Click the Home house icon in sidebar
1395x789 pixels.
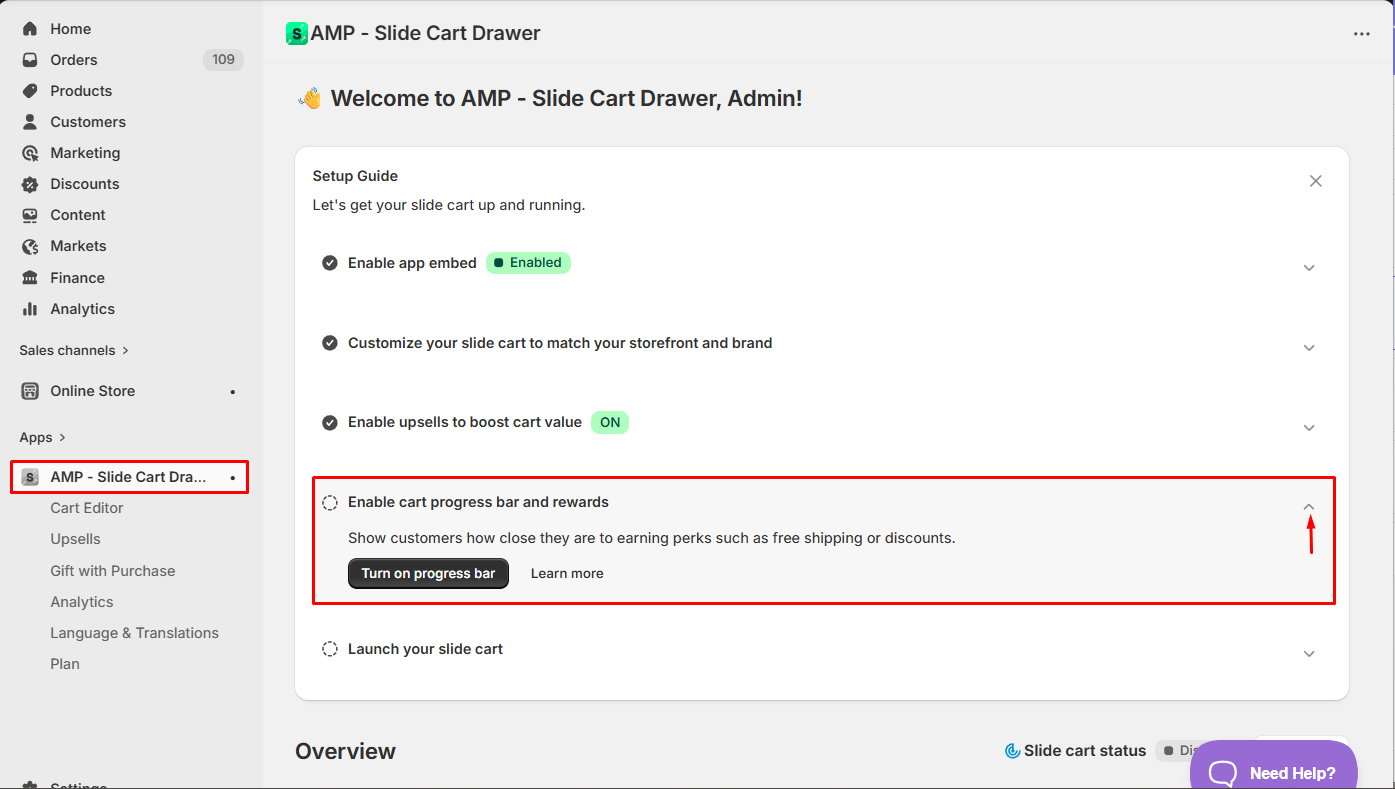pos(30,29)
